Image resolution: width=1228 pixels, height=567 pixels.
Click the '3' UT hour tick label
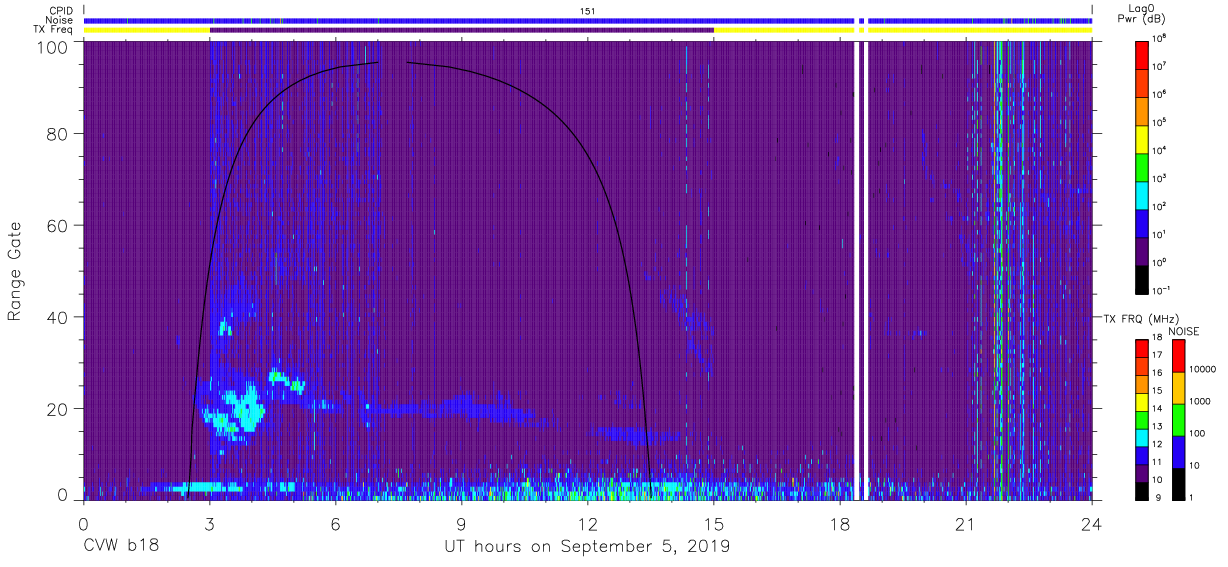point(209,524)
